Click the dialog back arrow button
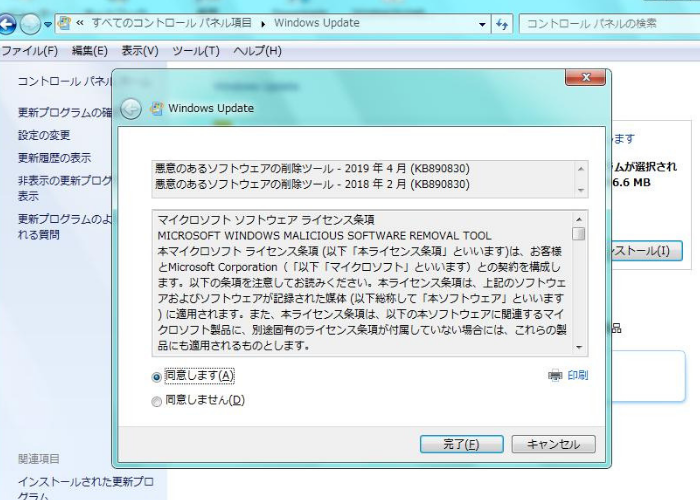This screenshot has height=500, width=700. pyautogui.click(x=131, y=108)
